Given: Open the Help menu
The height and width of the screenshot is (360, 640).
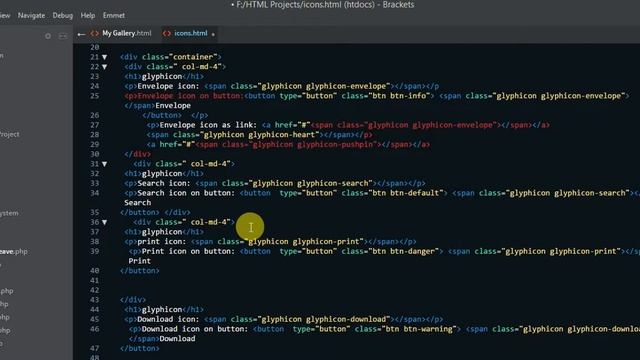Looking at the screenshot, I should click(88, 16).
